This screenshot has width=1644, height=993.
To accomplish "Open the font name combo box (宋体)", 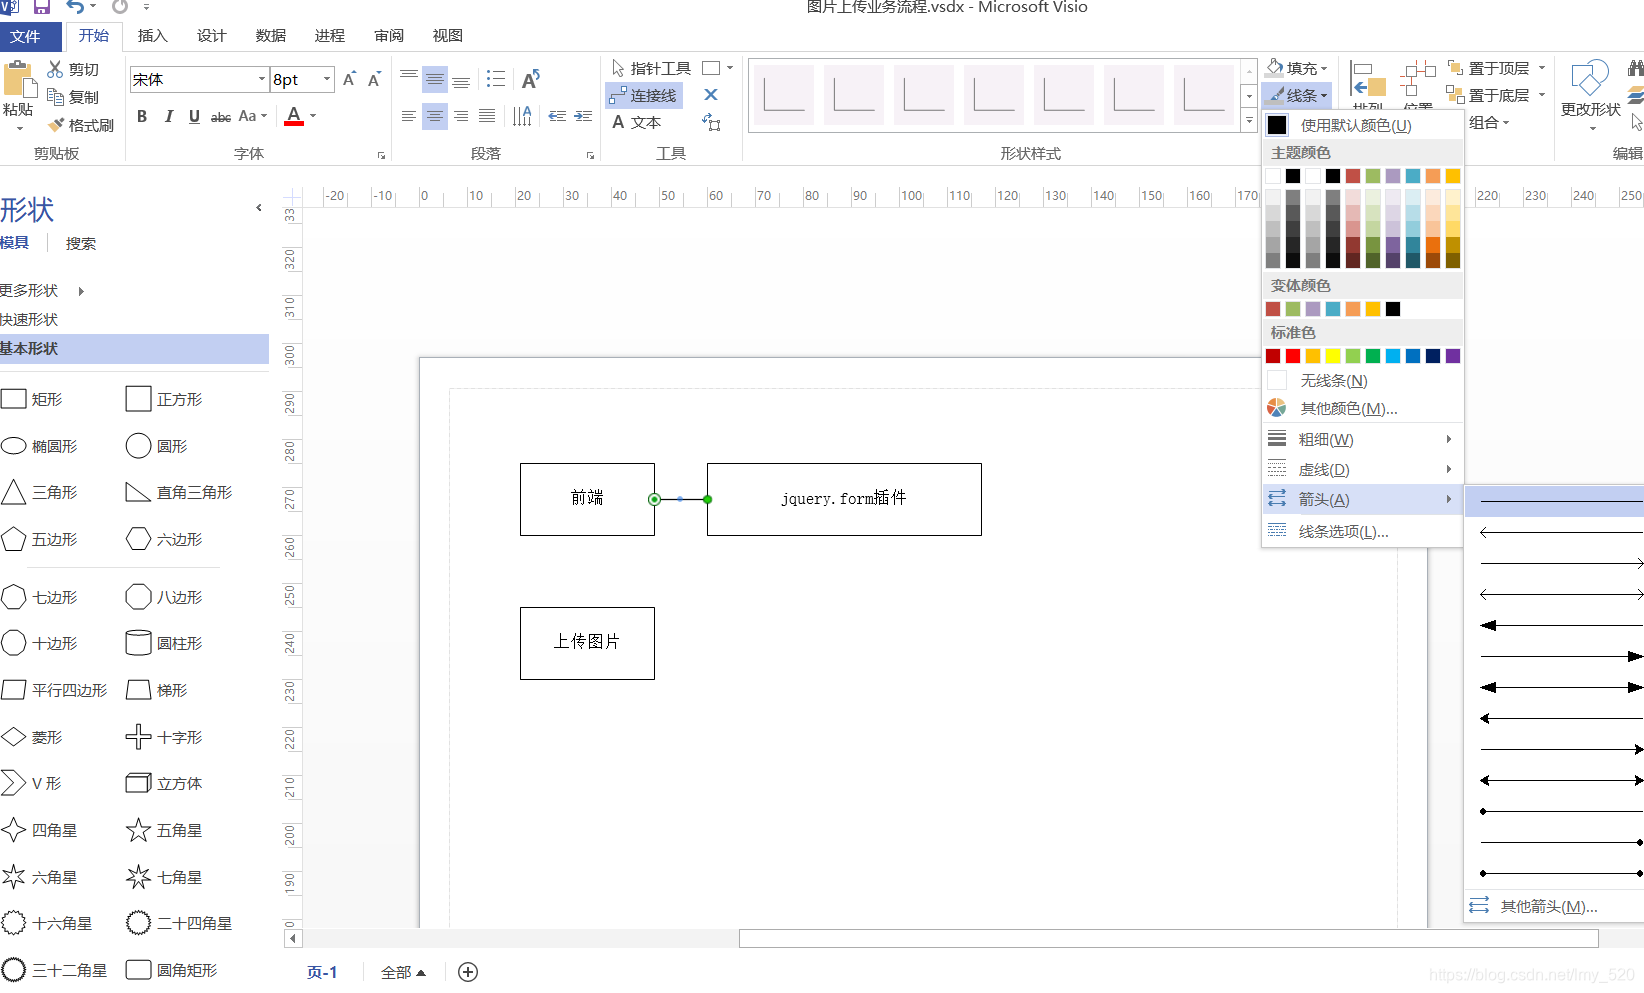I will [x=200, y=79].
